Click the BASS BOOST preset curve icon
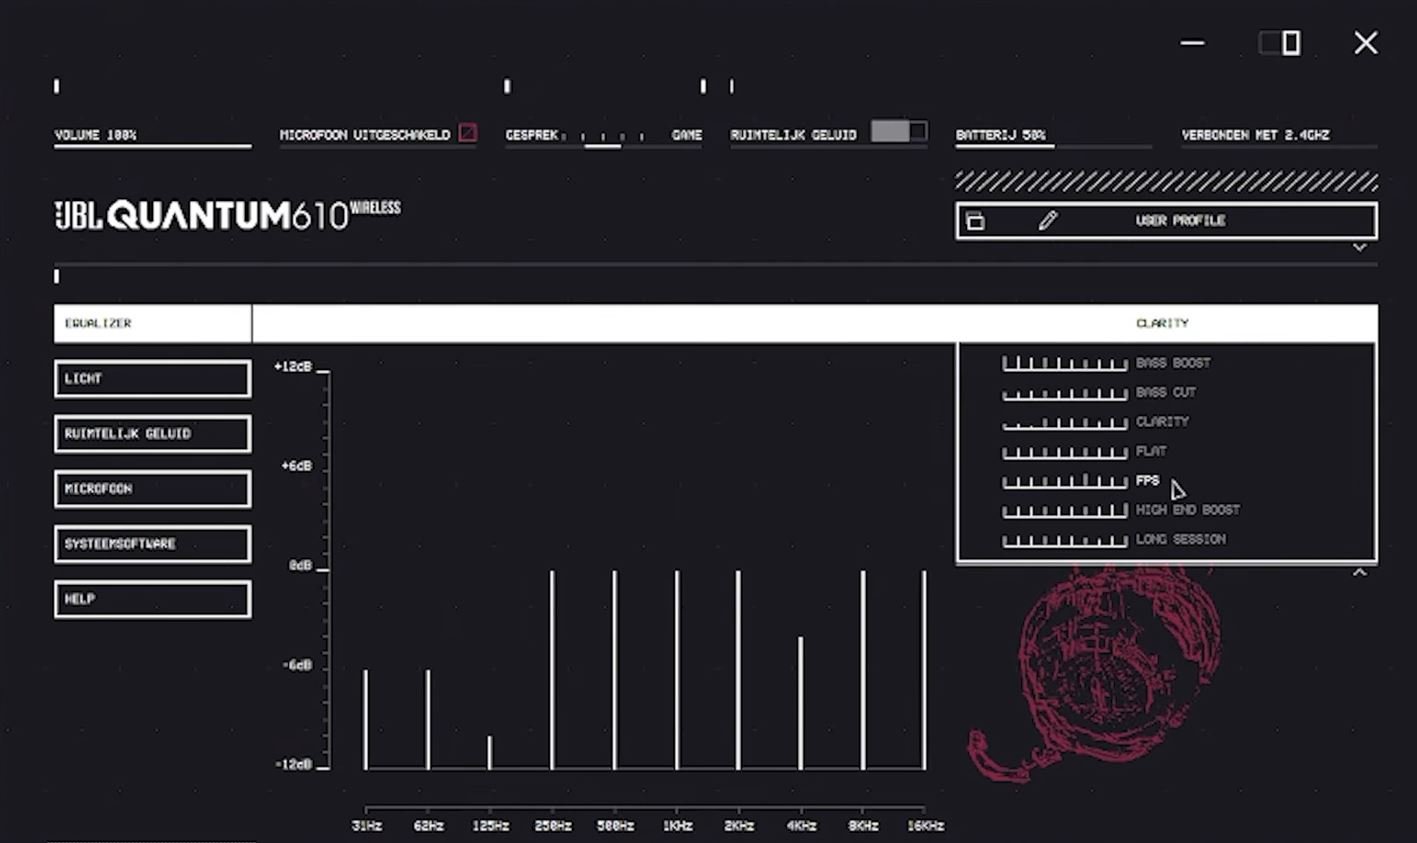1417x843 pixels. pyautogui.click(x=1065, y=363)
